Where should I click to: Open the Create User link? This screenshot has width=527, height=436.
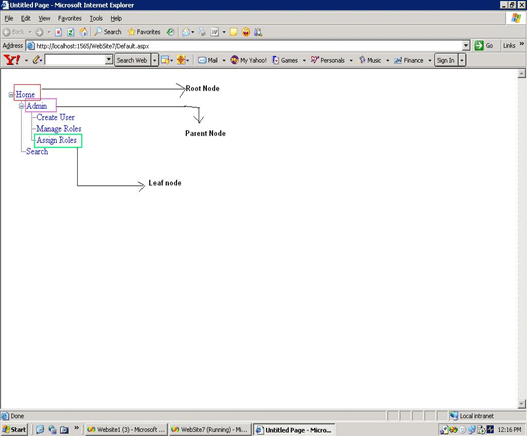(x=55, y=117)
